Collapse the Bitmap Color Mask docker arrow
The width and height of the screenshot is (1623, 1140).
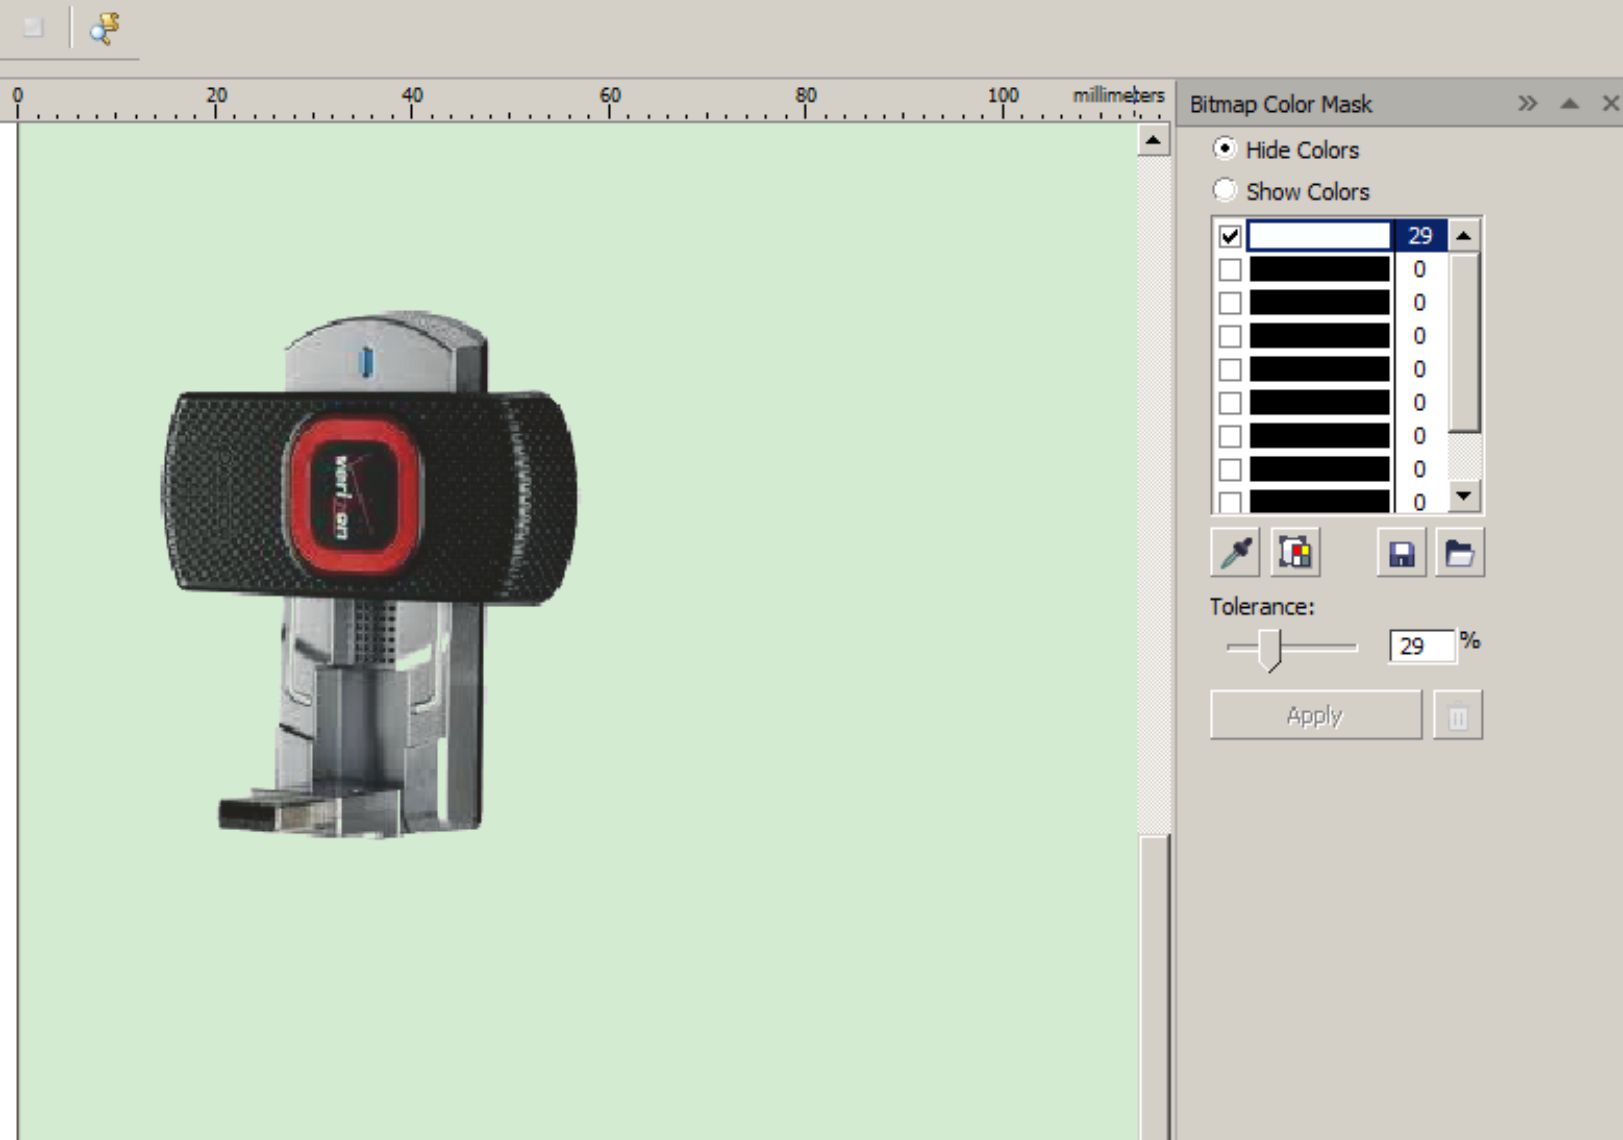point(1569,103)
